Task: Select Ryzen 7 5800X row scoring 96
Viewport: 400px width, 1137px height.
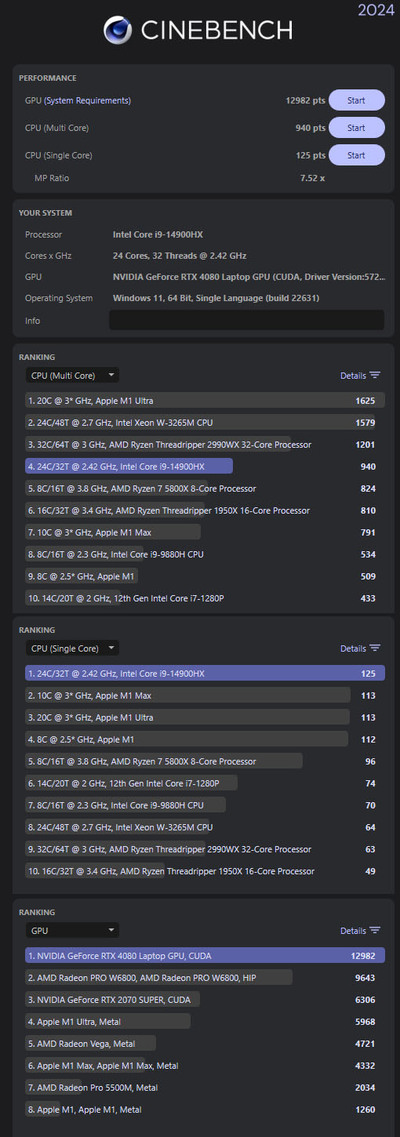Action: (205, 761)
